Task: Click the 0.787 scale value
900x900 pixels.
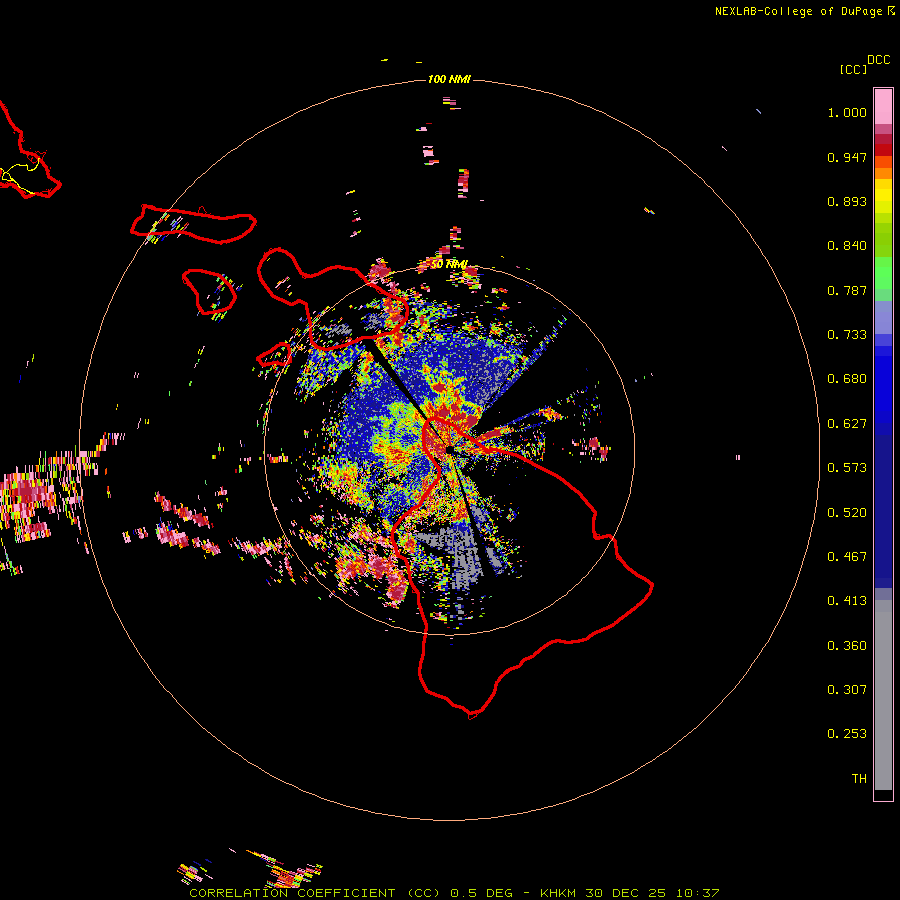Action: point(847,290)
